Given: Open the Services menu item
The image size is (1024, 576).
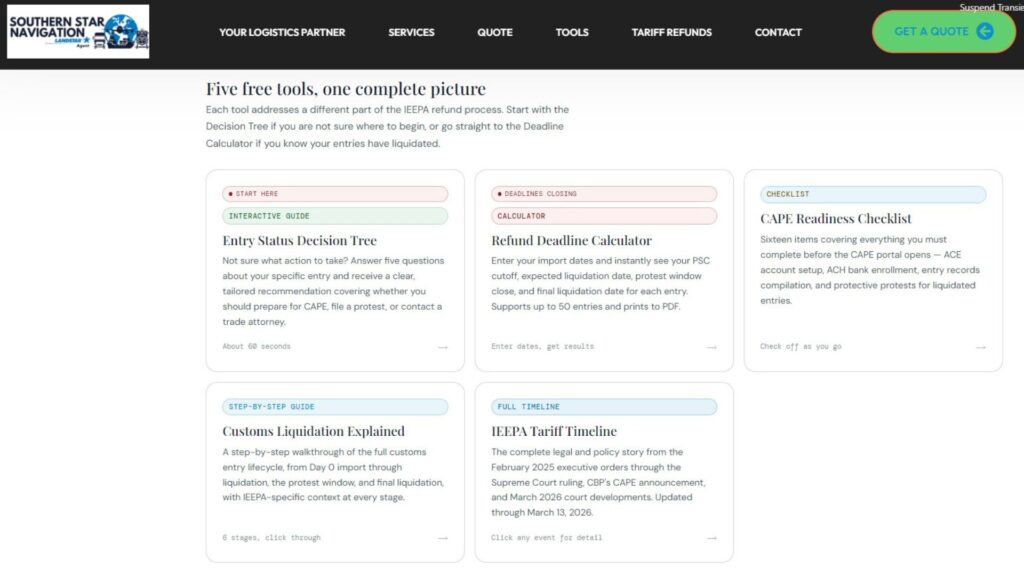Looking at the screenshot, I should [x=411, y=32].
